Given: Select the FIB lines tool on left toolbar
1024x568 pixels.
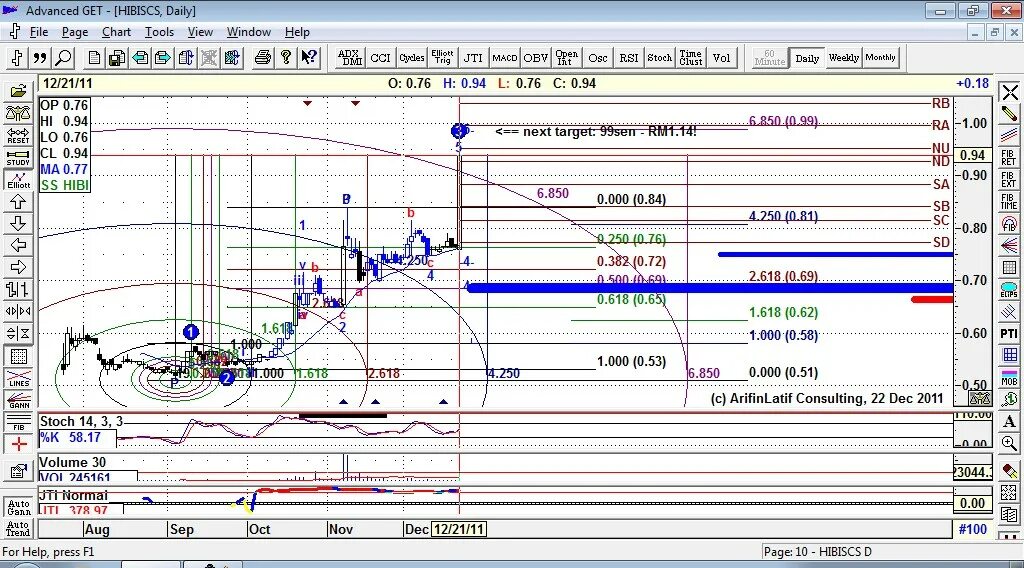Looking at the screenshot, I should [x=18, y=422].
